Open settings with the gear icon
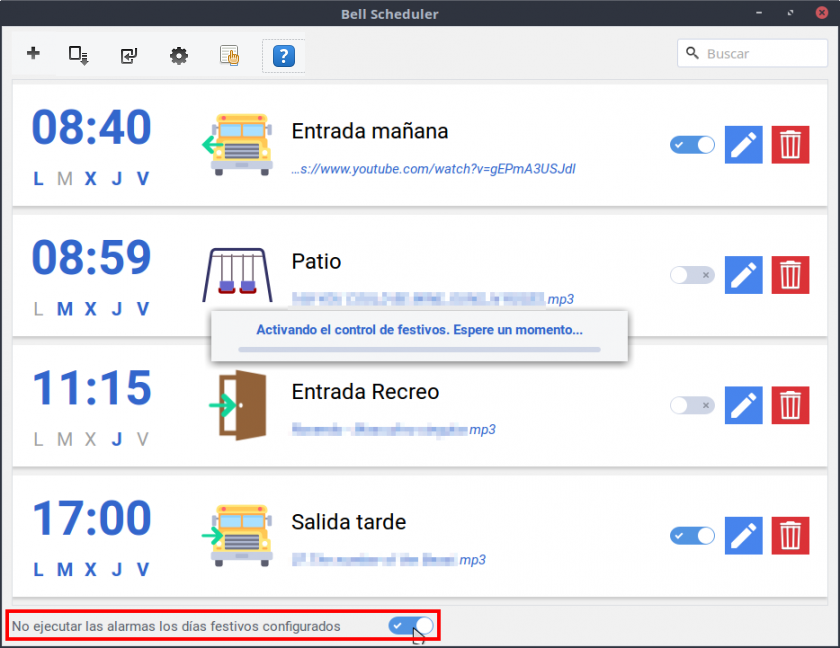Screen dimensions: 840x648 pyautogui.click(x=179, y=56)
